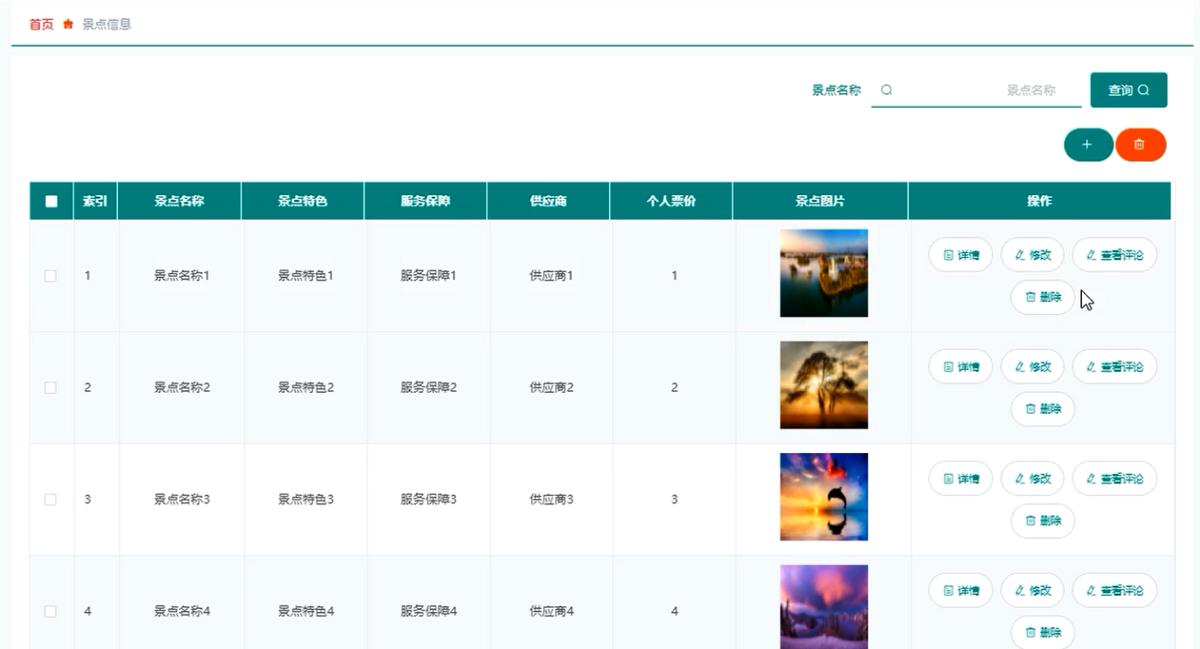The width and height of the screenshot is (1200, 649).
Task: Click the pencil icon on row 1's 修改 button
Action: coord(1019,255)
